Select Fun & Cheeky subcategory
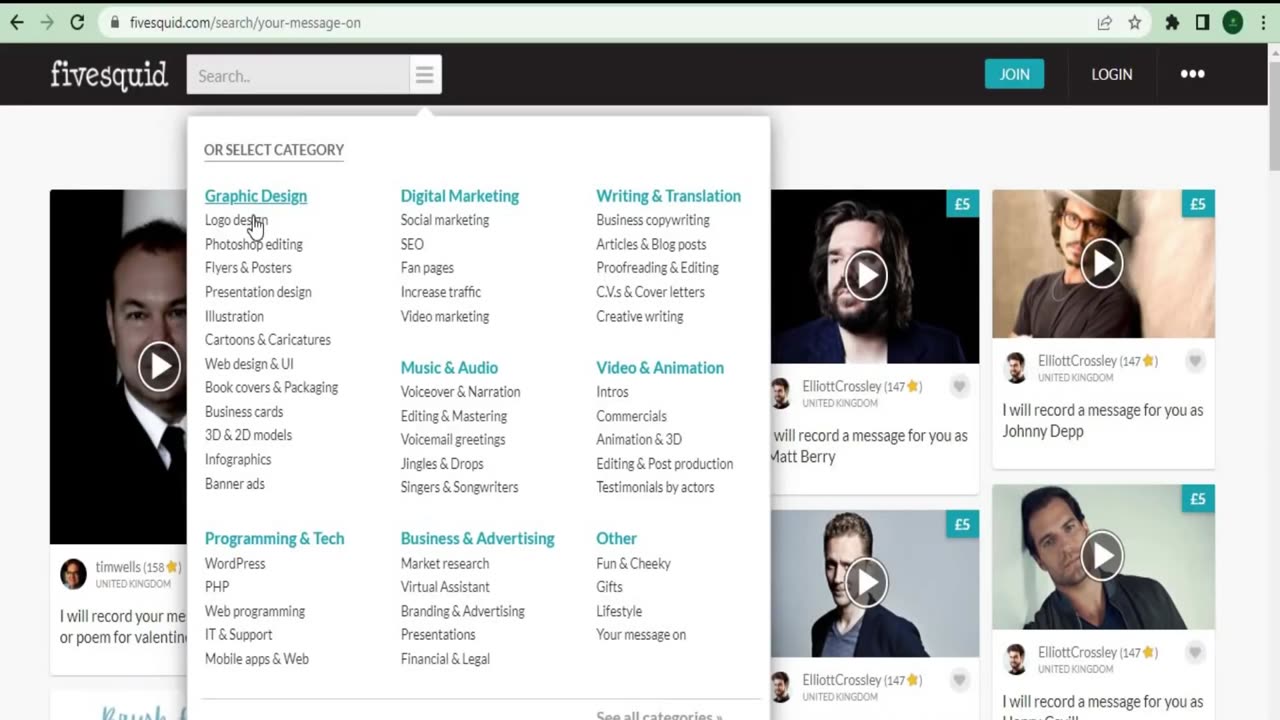 pos(633,563)
